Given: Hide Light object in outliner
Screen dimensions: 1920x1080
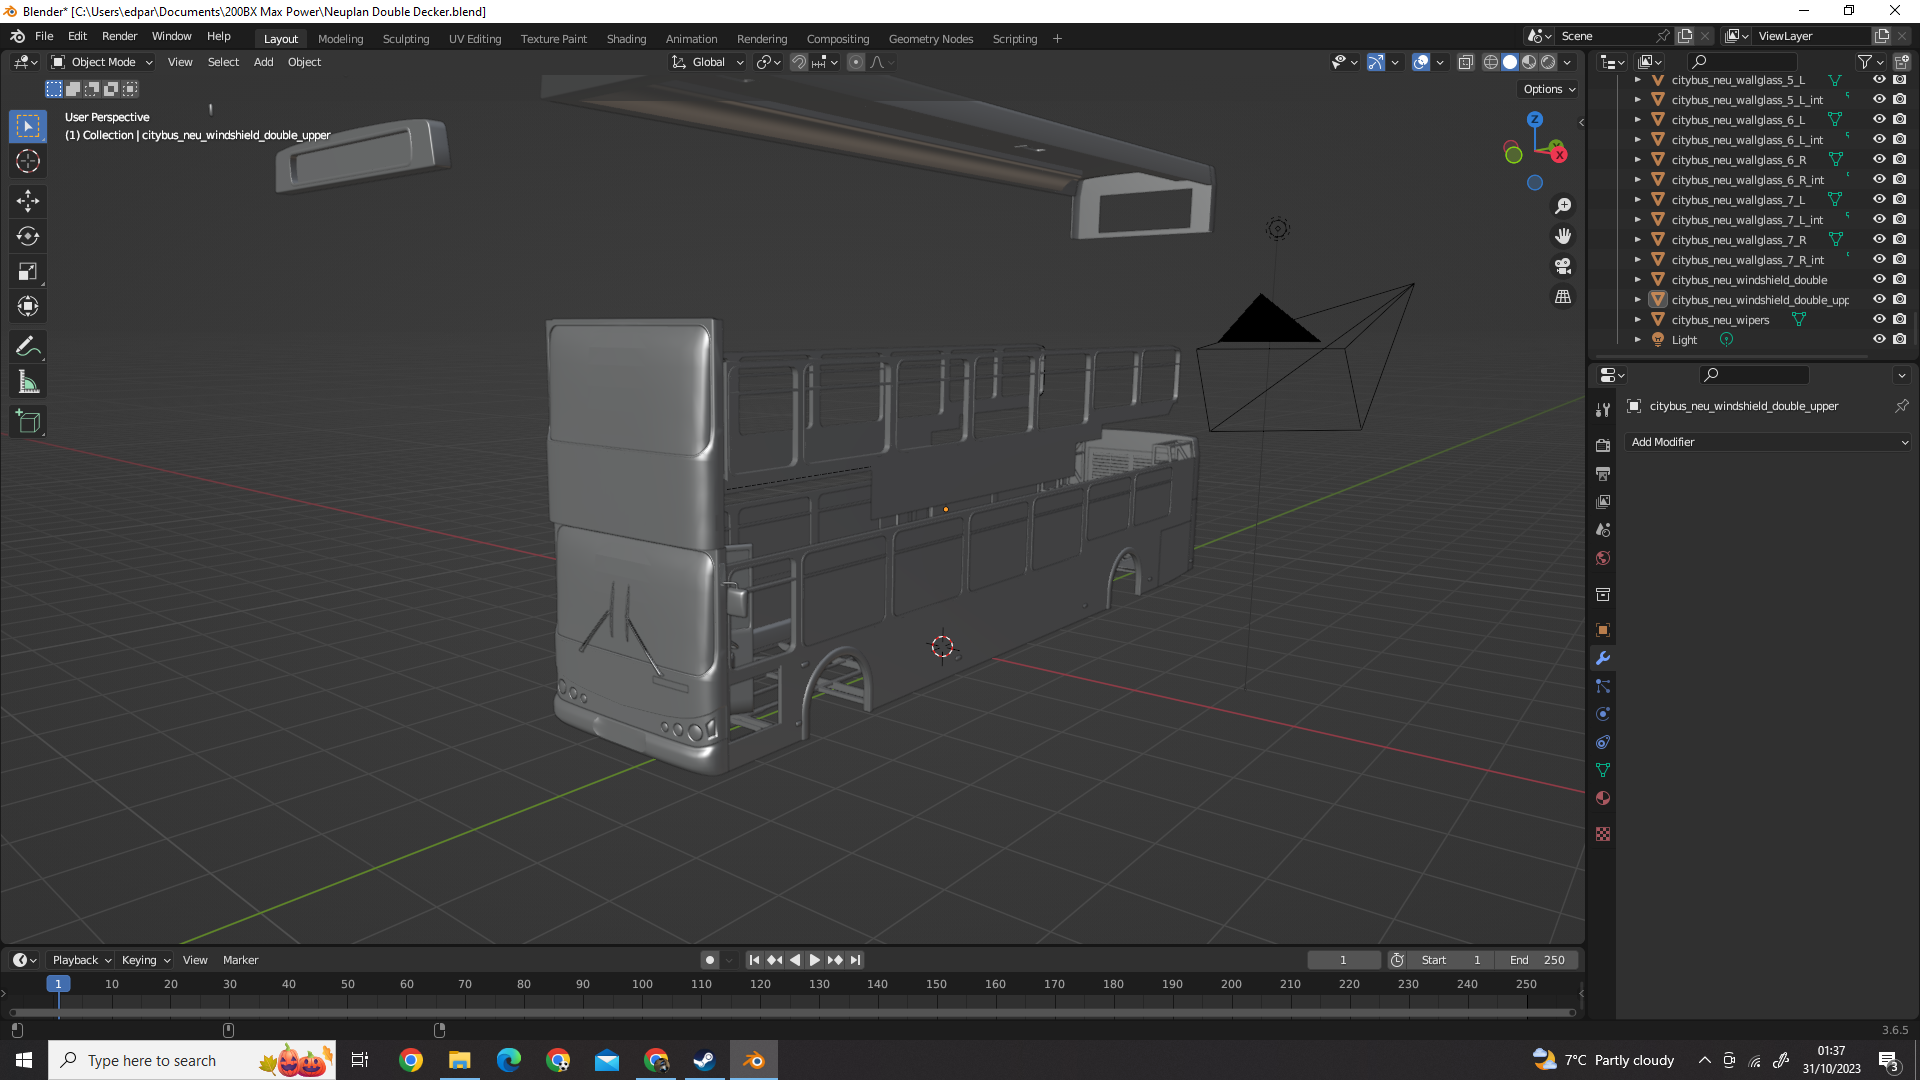Looking at the screenshot, I should (1879, 340).
